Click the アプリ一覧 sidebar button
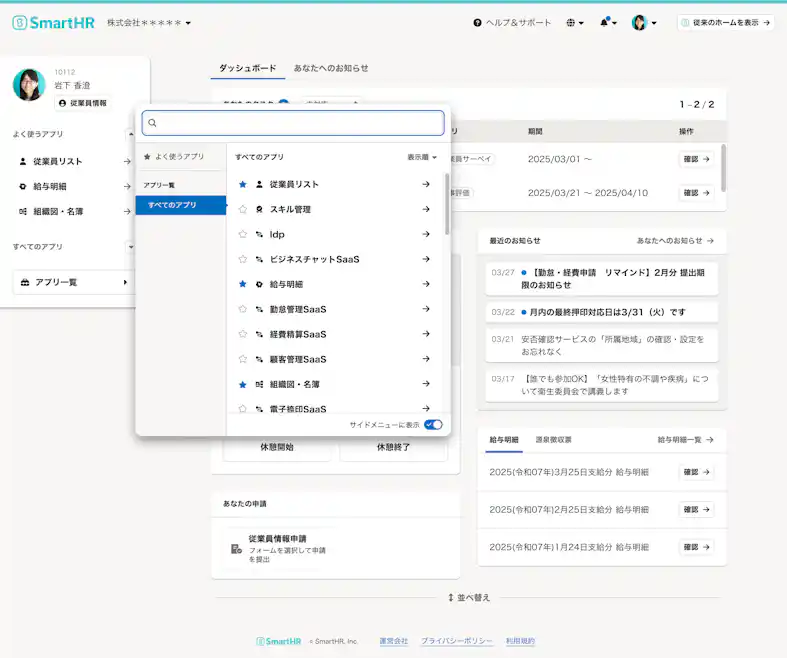 [x=74, y=283]
